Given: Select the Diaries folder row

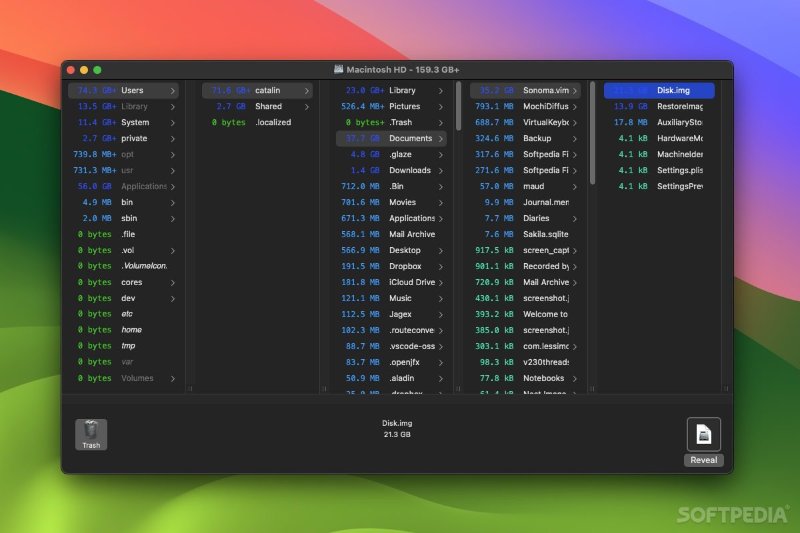Looking at the screenshot, I should (525, 218).
